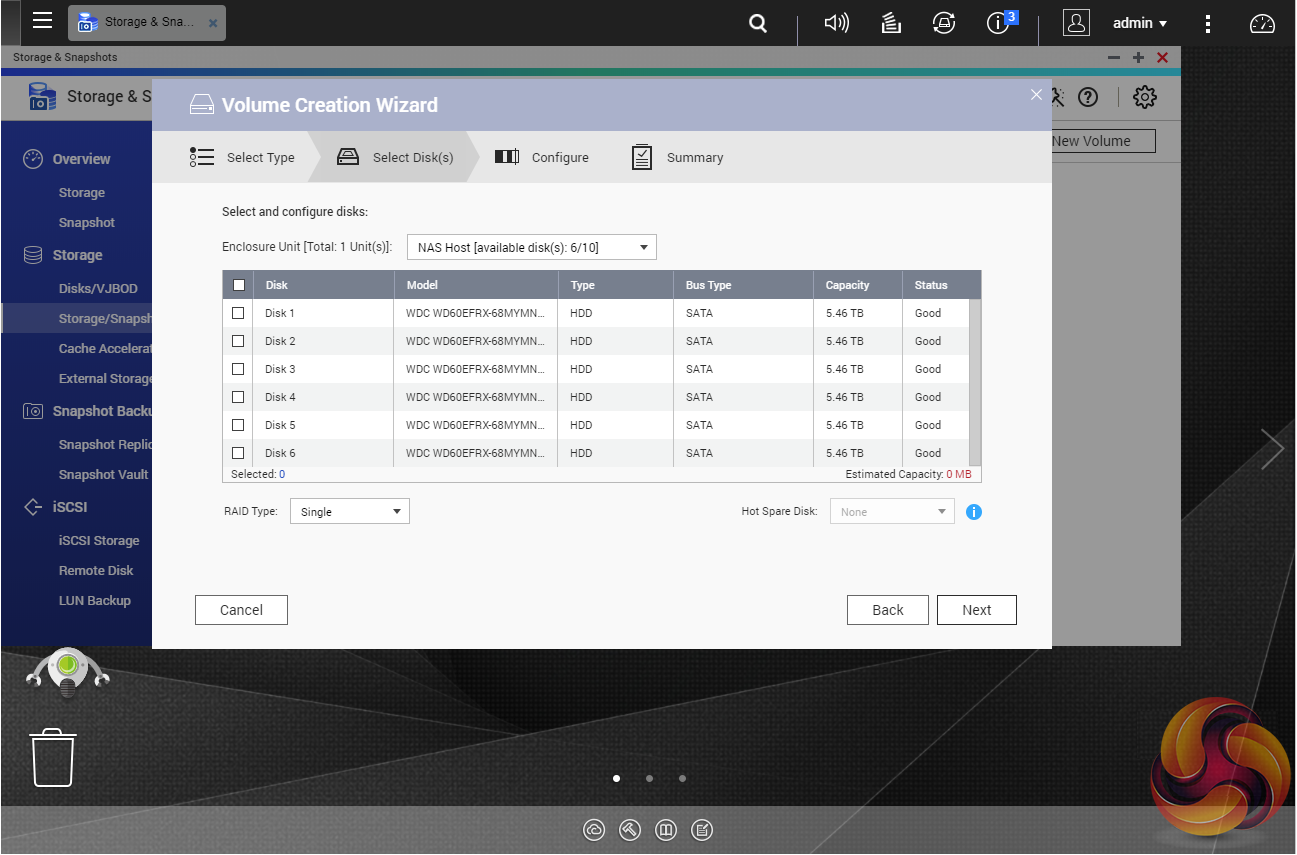Toggle the select-all disks header checkbox
Viewport: 1297px width, 855px height.
click(x=238, y=285)
